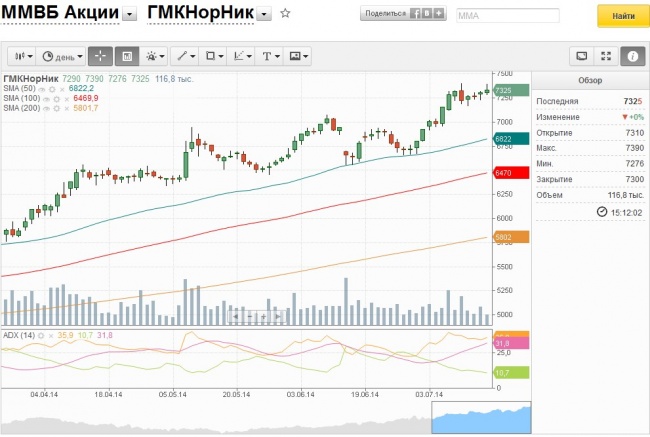
Task: Click the ADX (14) indicator name
Action: [19, 335]
